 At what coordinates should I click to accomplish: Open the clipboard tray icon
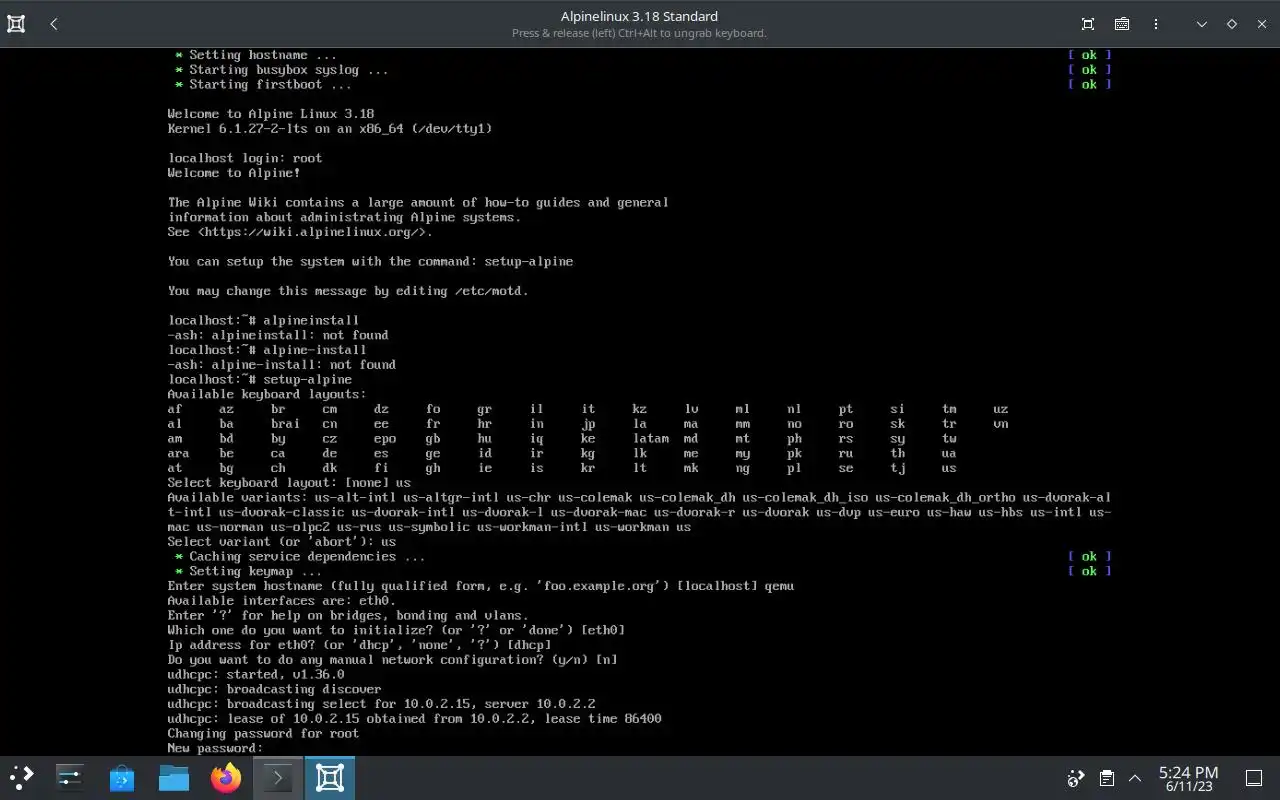(1106, 778)
